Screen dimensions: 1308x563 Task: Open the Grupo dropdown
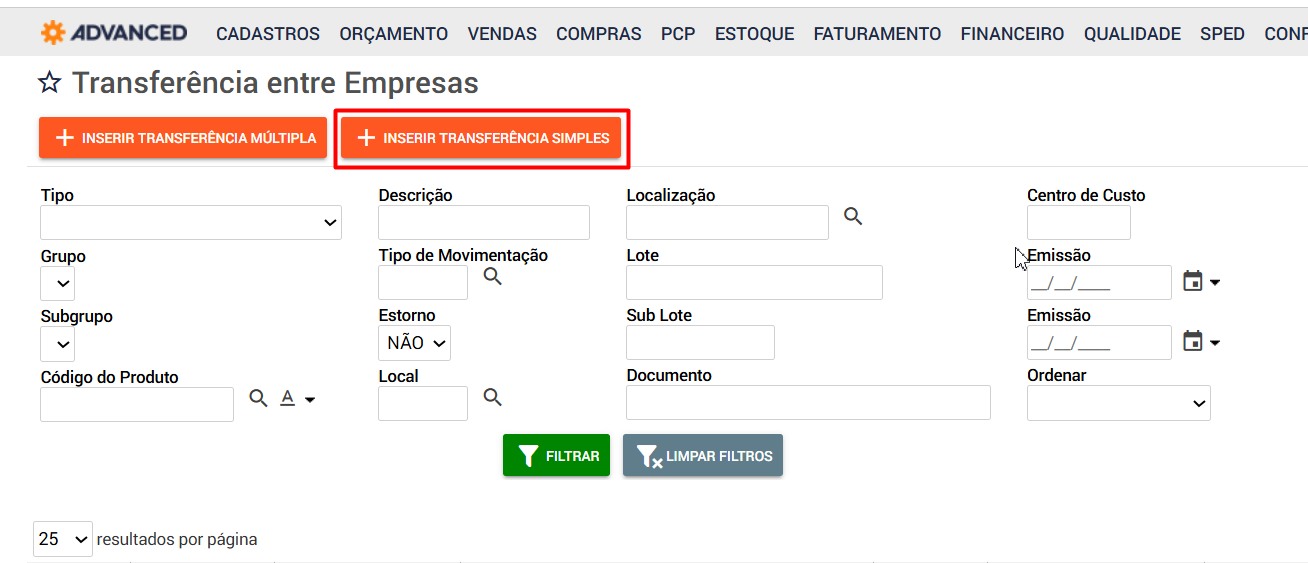click(x=58, y=284)
